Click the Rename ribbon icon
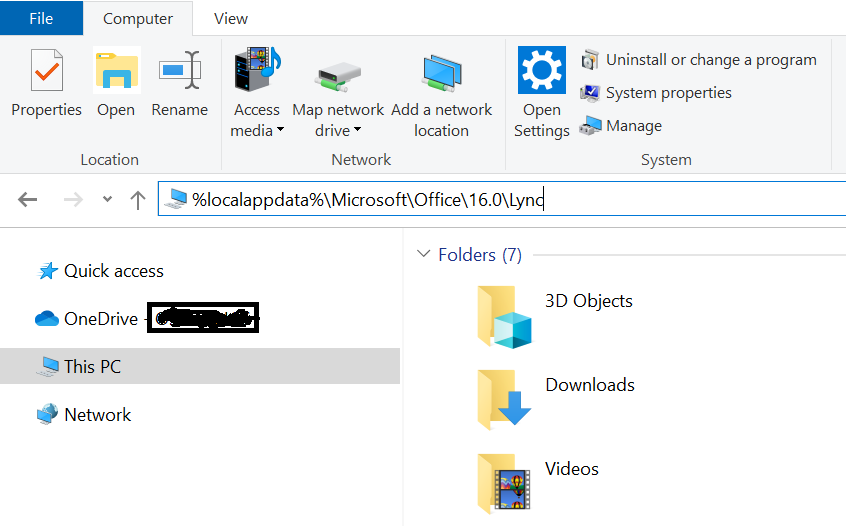Image resolution: width=846 pixels, height=526 pixels. pyautogui.click(x=180, y=73)
